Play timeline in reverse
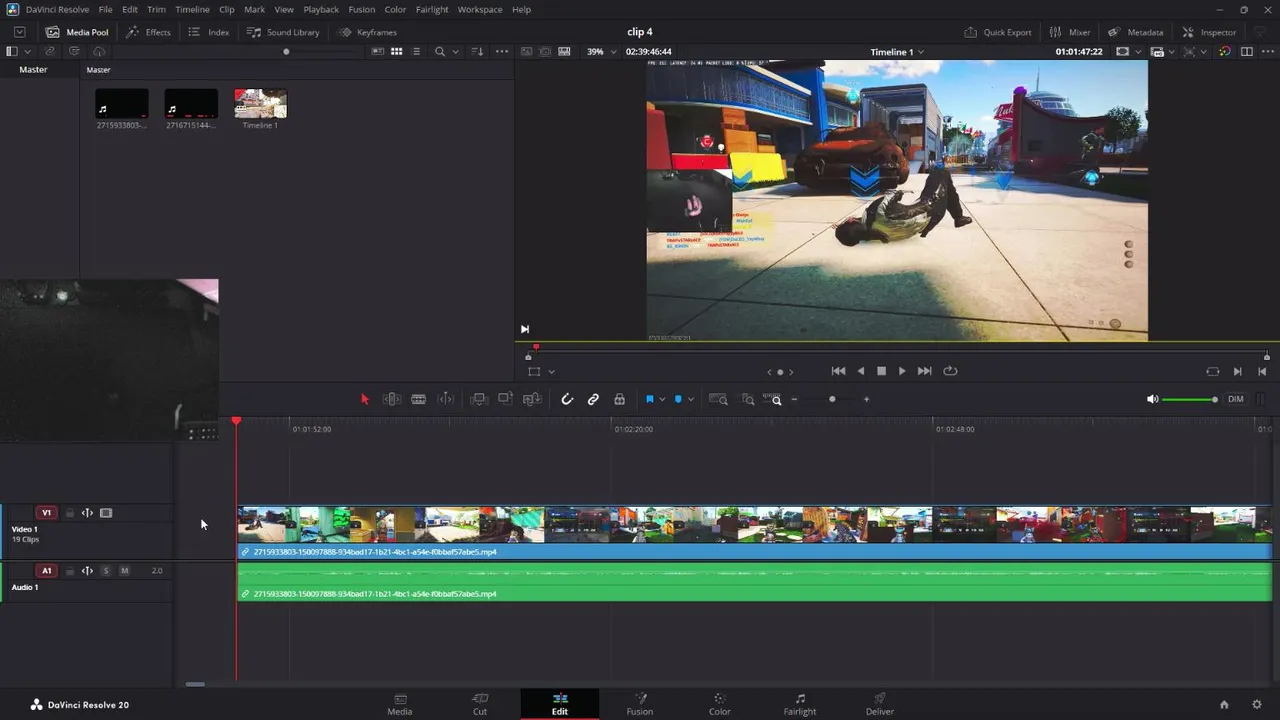1280x720 pixels. click(x=861, y=371)
